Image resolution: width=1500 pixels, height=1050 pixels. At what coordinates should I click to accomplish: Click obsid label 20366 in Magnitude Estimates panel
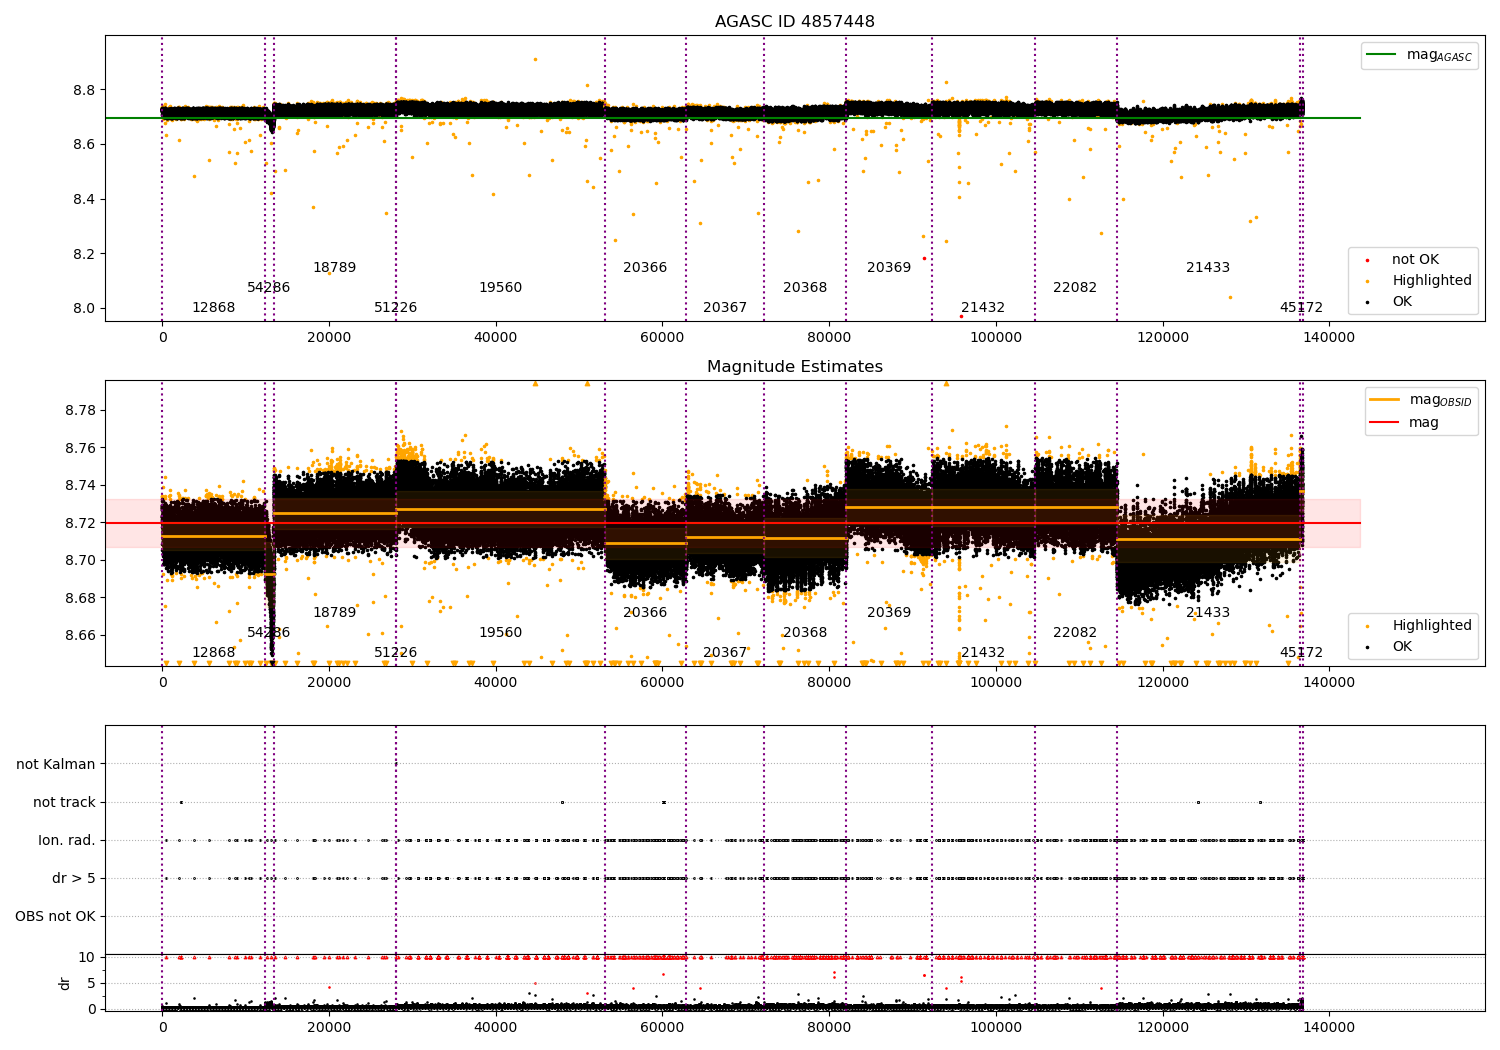click(x=645, y=613)
